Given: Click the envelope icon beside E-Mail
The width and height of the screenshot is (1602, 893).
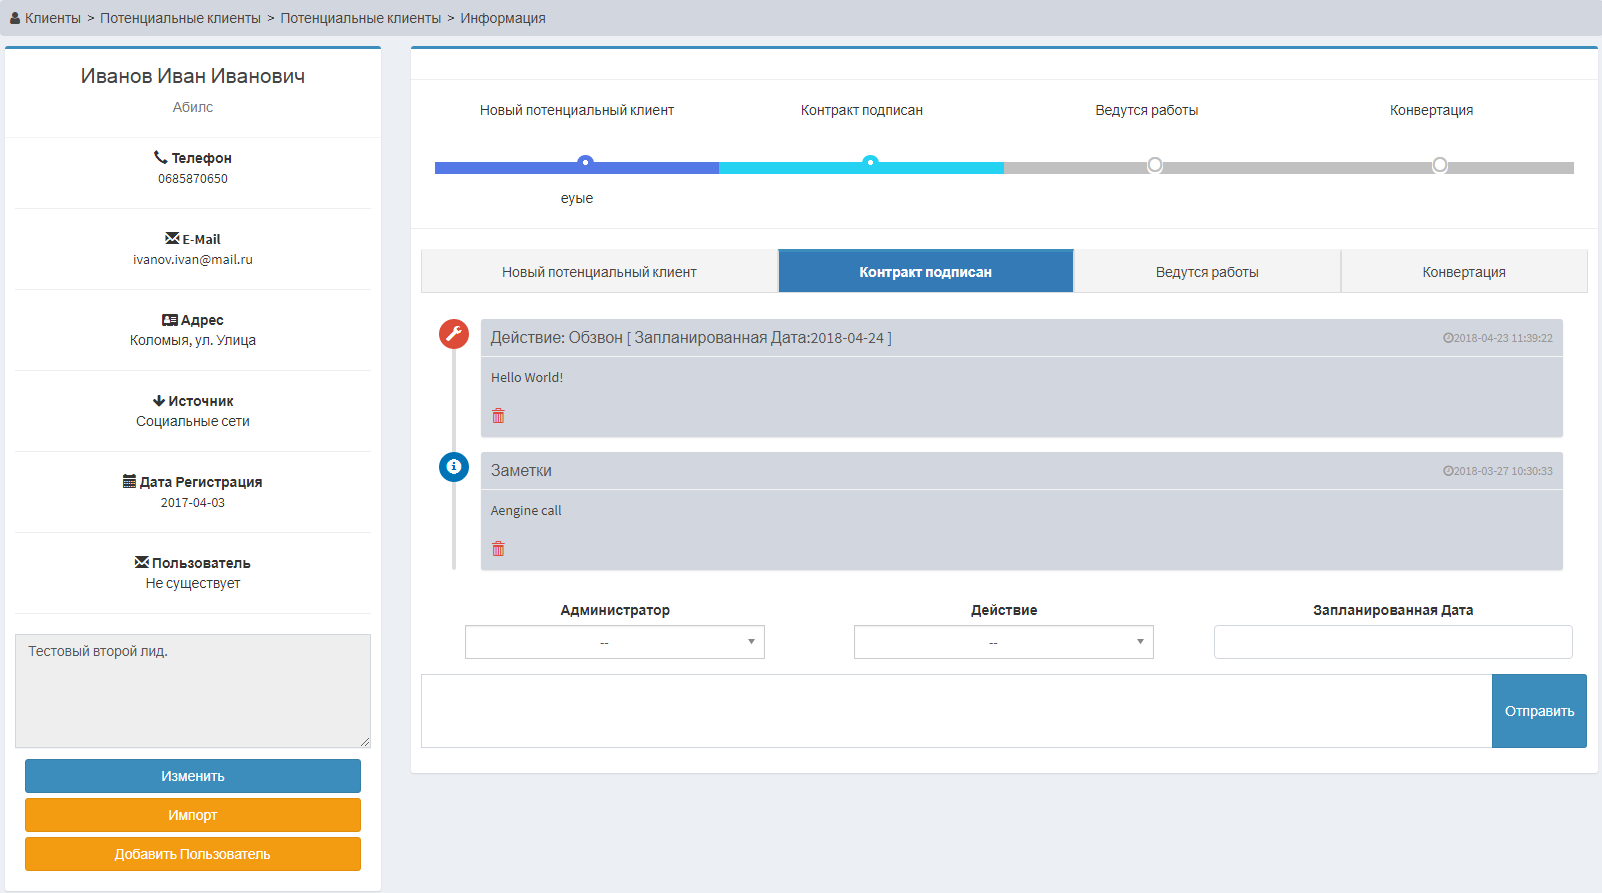Looking at the screenshot, I should click(172, 238).
